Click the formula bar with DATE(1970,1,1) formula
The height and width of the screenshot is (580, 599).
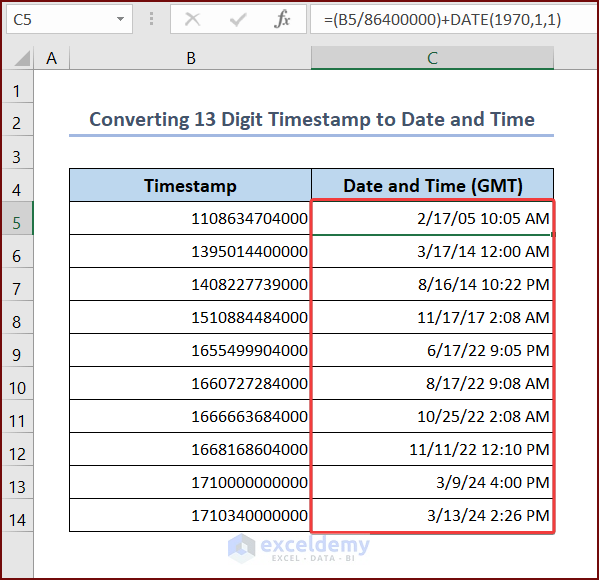point(454,19)
